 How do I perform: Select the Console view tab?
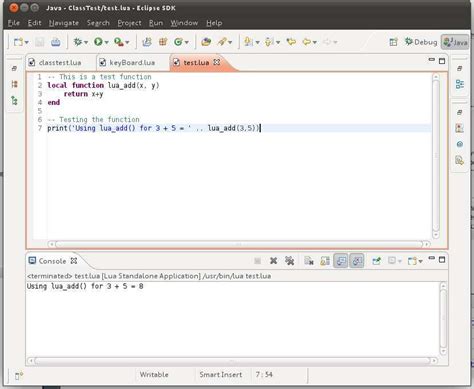coord(52,261)
